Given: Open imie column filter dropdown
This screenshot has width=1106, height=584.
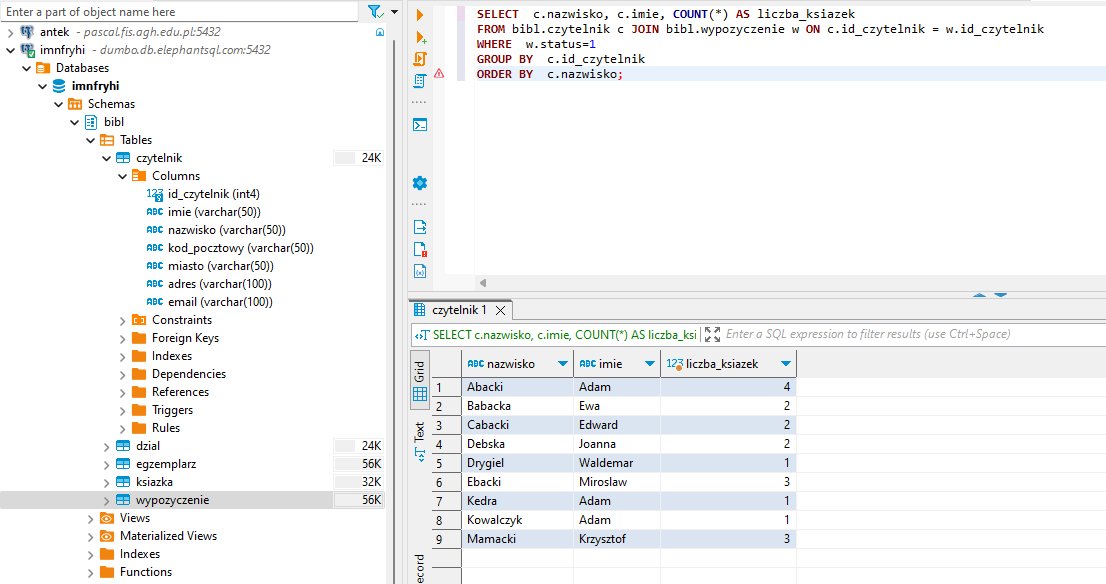Looking at the screenshot, I should [x=650, y=364].
